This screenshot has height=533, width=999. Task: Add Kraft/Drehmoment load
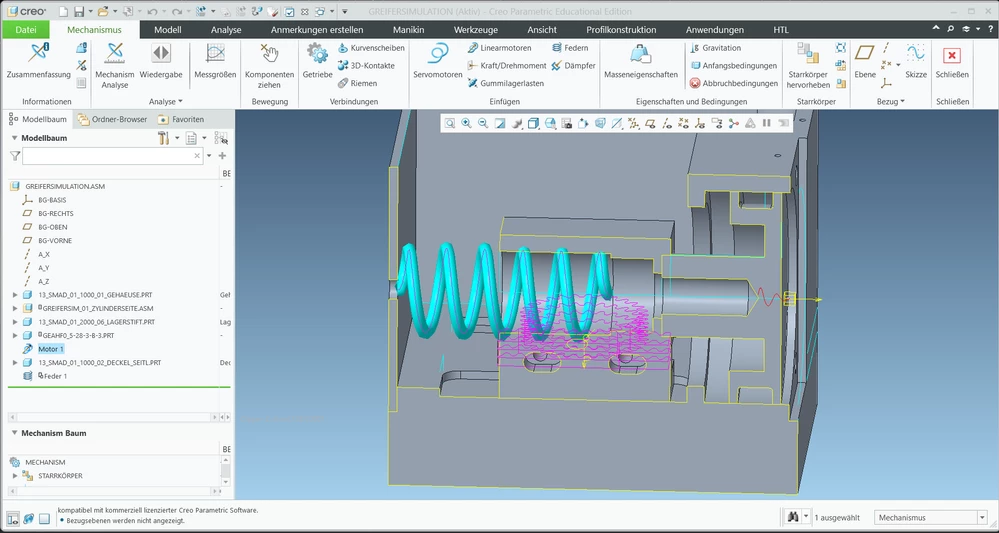click(x=507, y=66)
